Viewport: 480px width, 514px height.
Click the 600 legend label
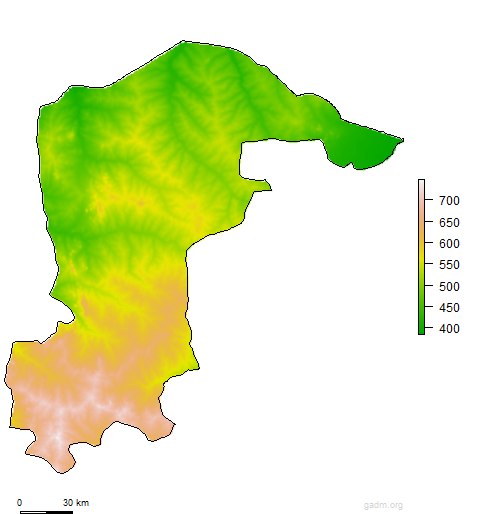tap(449, 244)
